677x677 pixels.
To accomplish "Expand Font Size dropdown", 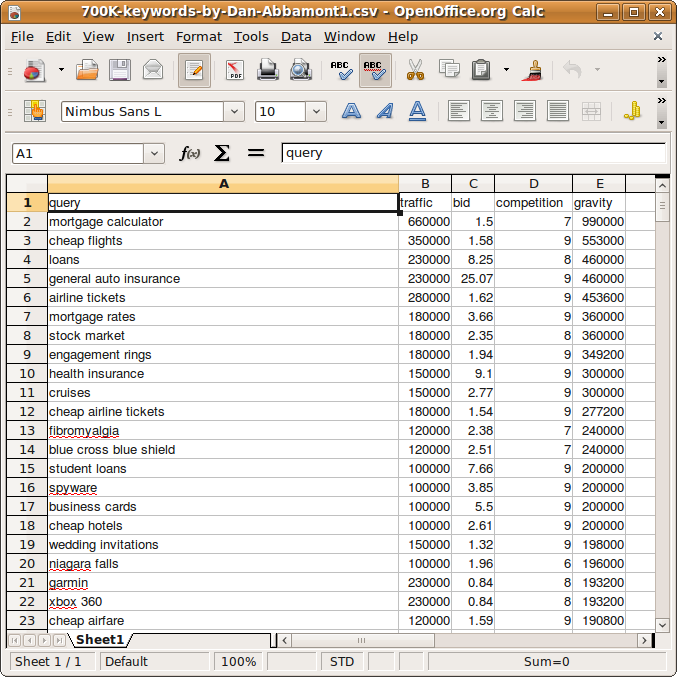I will pyautogui.click(x=316, y=111).
